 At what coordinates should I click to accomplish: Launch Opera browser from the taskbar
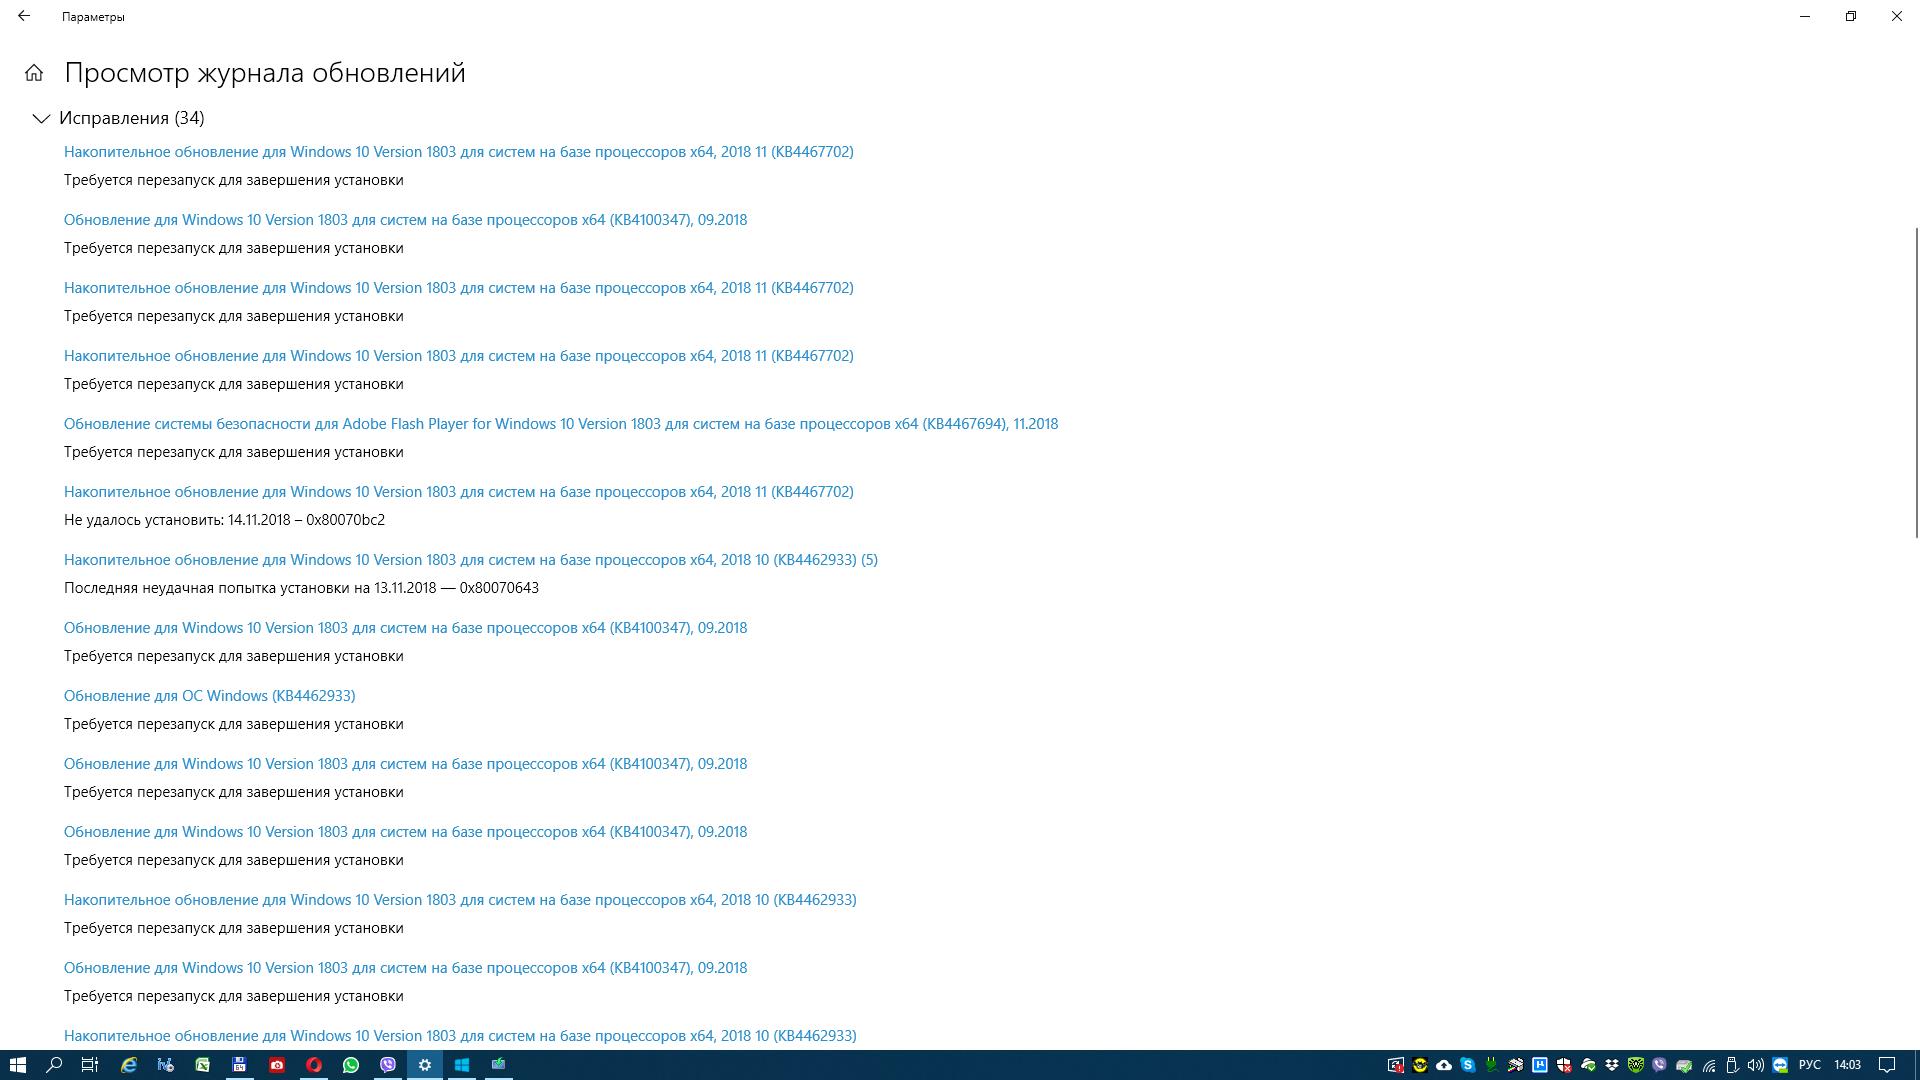tap(314, 1065)
